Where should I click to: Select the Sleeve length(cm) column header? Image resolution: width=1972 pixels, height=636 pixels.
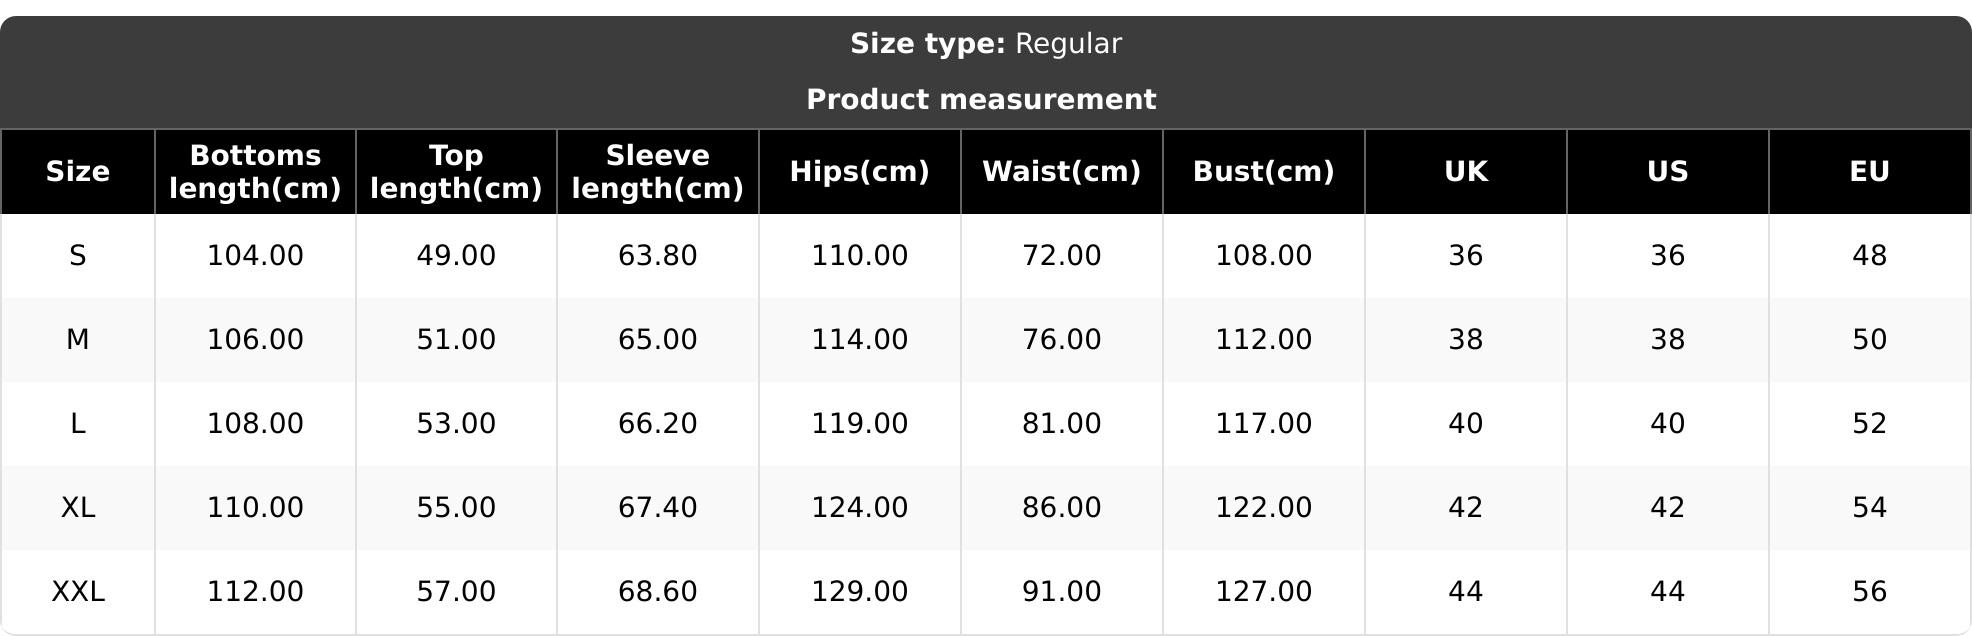pyautogui.click(x=657, y=172)
